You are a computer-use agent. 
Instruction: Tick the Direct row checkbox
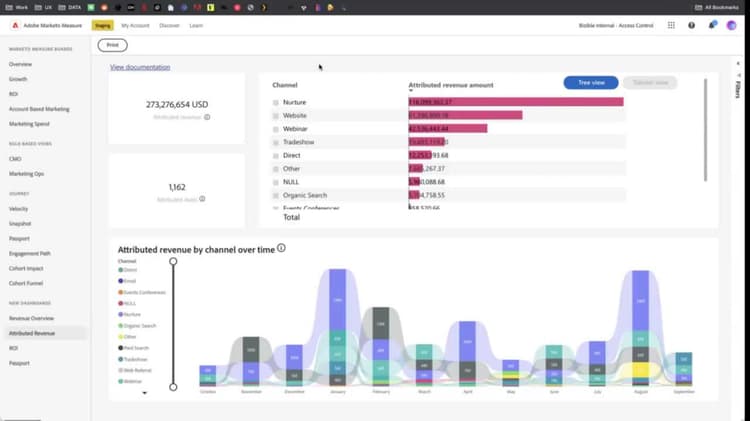(x=276, y=155)
